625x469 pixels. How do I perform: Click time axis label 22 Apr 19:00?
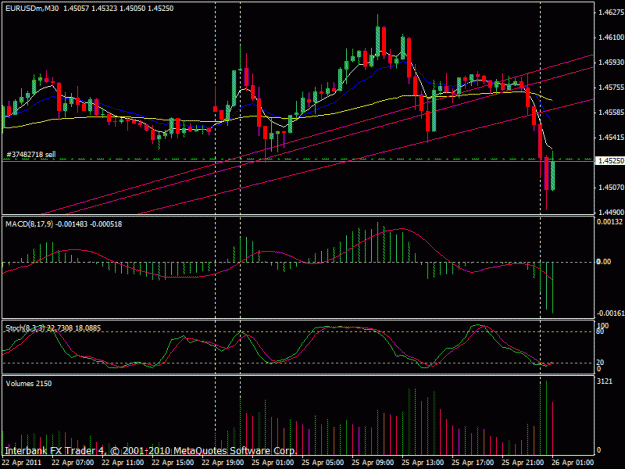[x=223, y=463]
